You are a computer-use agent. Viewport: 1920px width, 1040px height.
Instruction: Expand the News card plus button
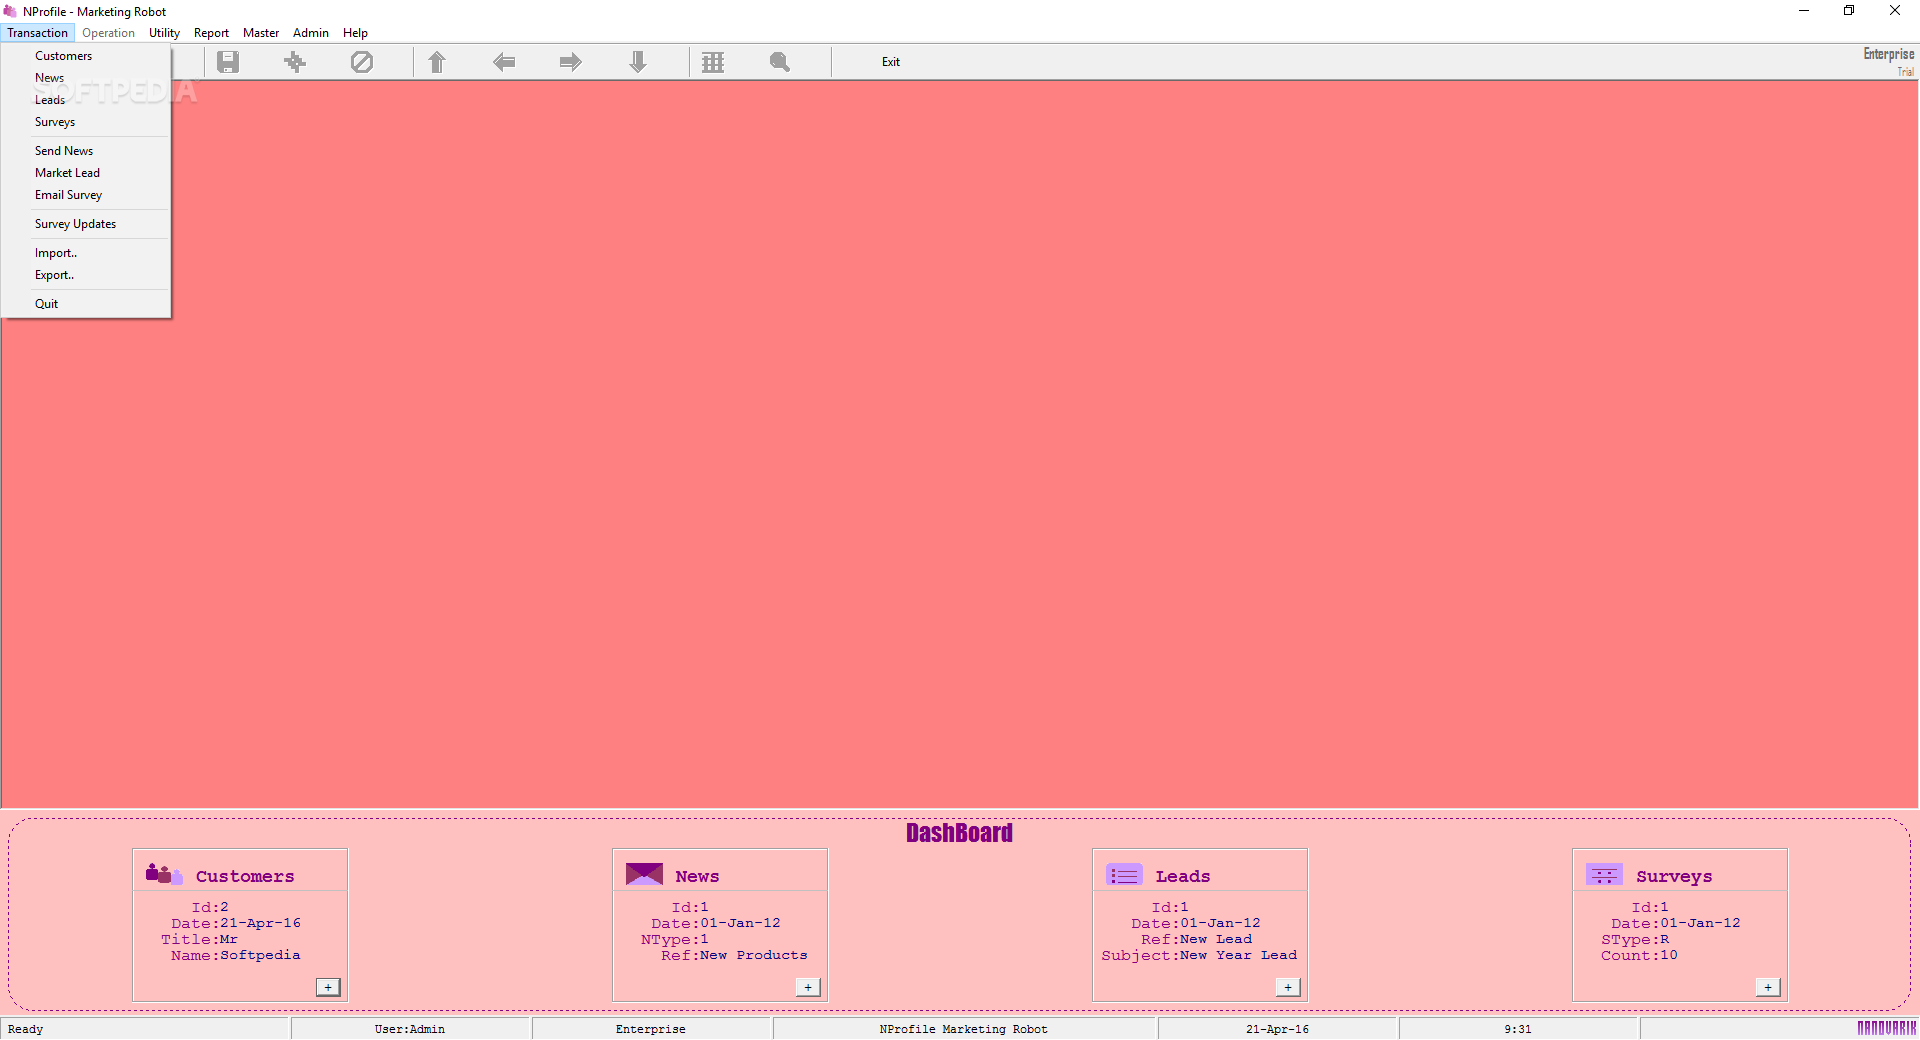coord(808,987)
